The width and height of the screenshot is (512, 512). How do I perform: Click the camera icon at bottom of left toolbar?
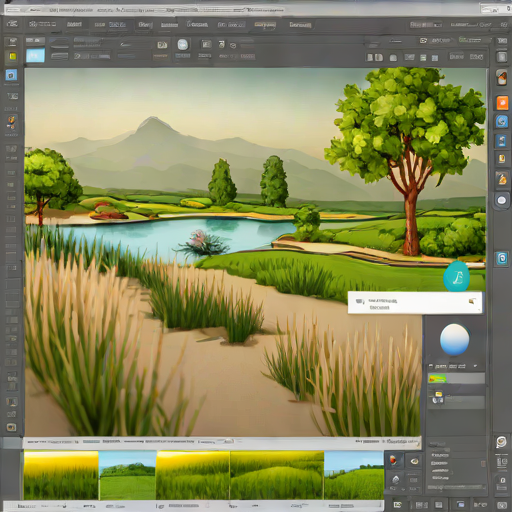(x=11, y=427)
